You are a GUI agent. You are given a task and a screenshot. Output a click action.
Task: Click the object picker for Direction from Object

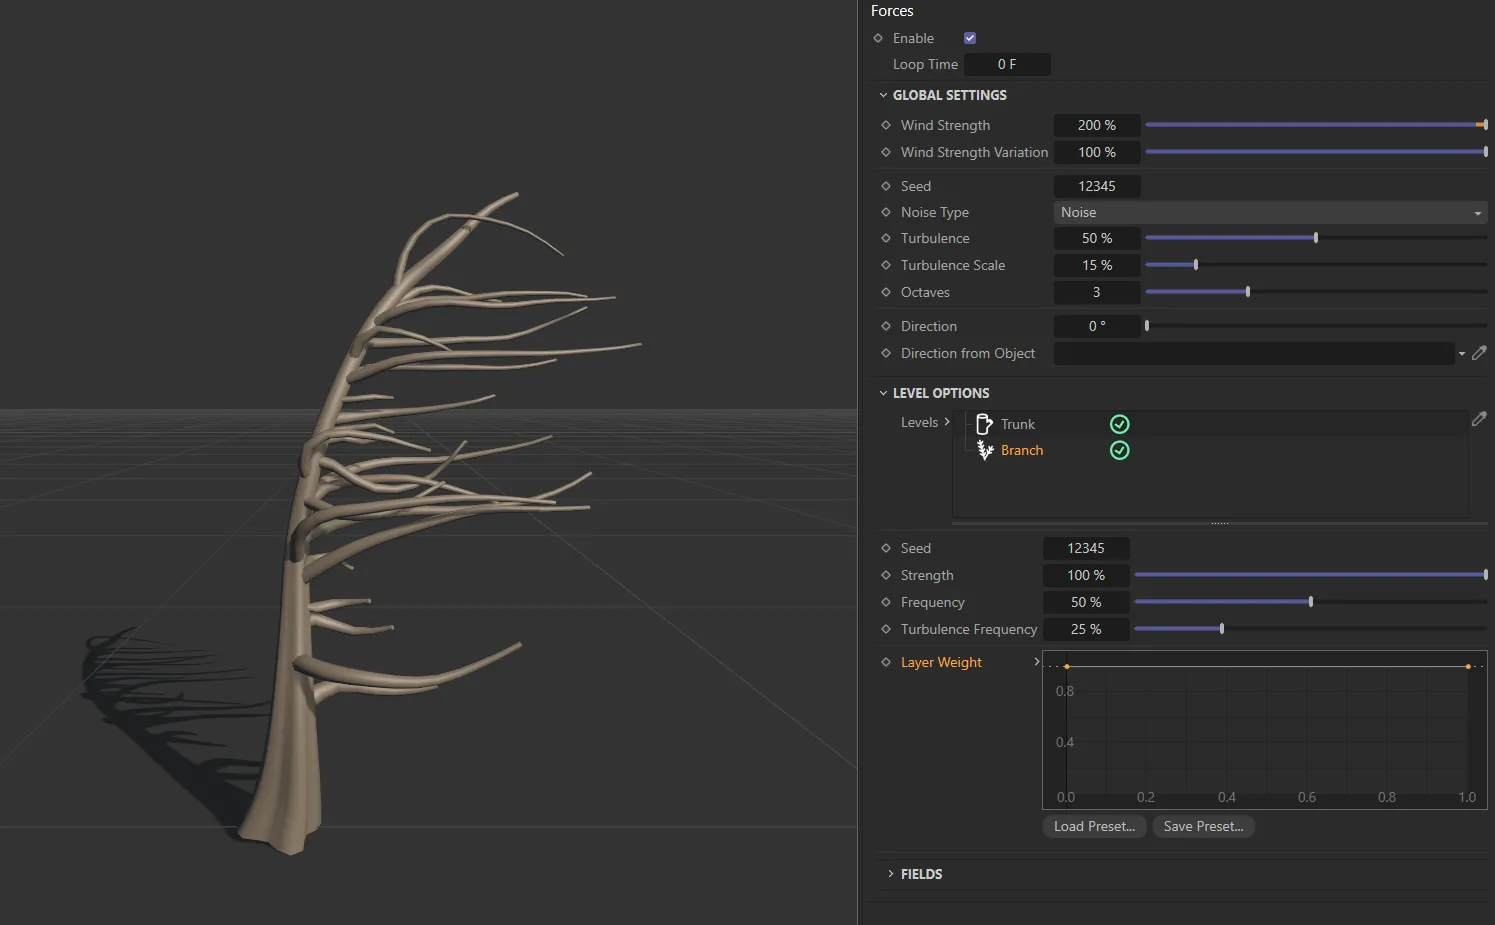point(1479,353)
